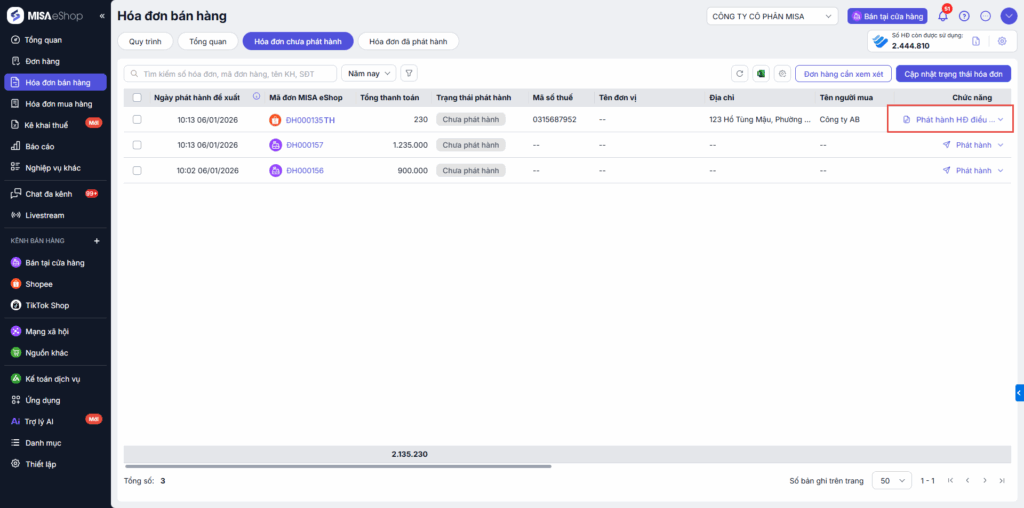The height and width of the screenshot is (508, 1024).
Task: Click the refresh icon above the table
Action: click(740, 74)
